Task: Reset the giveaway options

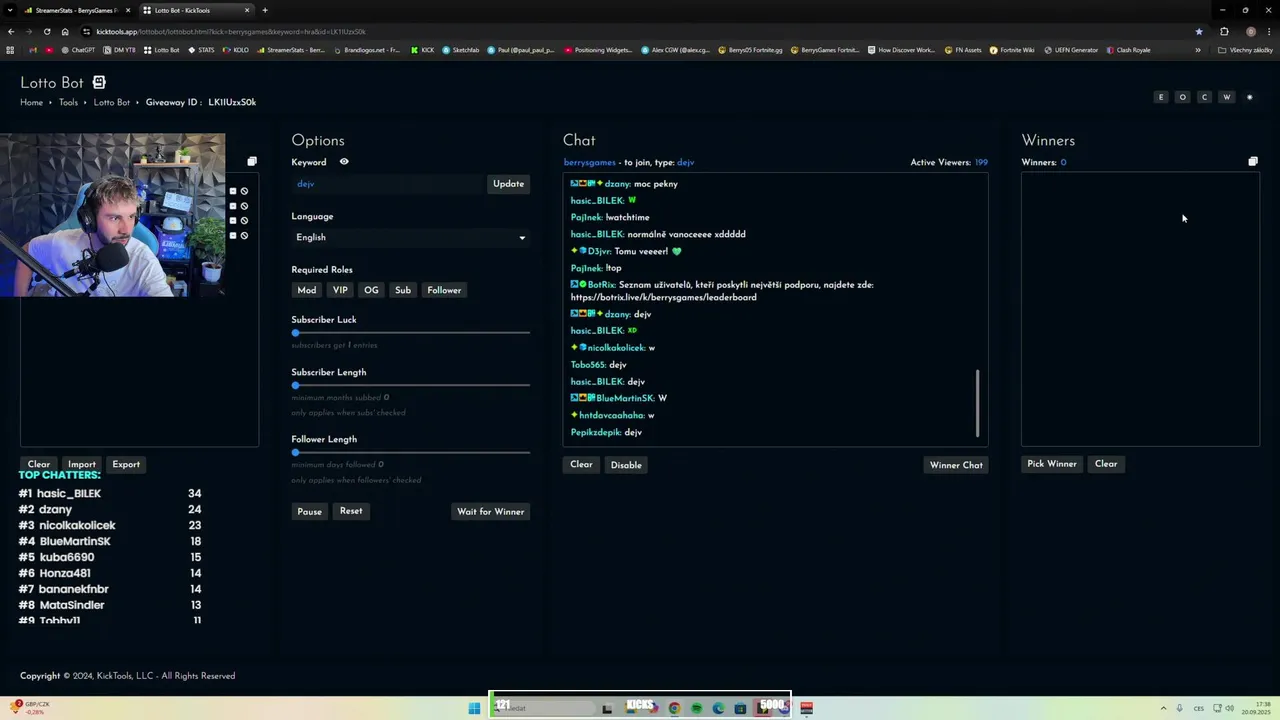Action: pyautogui.click(x=351, y=511)
